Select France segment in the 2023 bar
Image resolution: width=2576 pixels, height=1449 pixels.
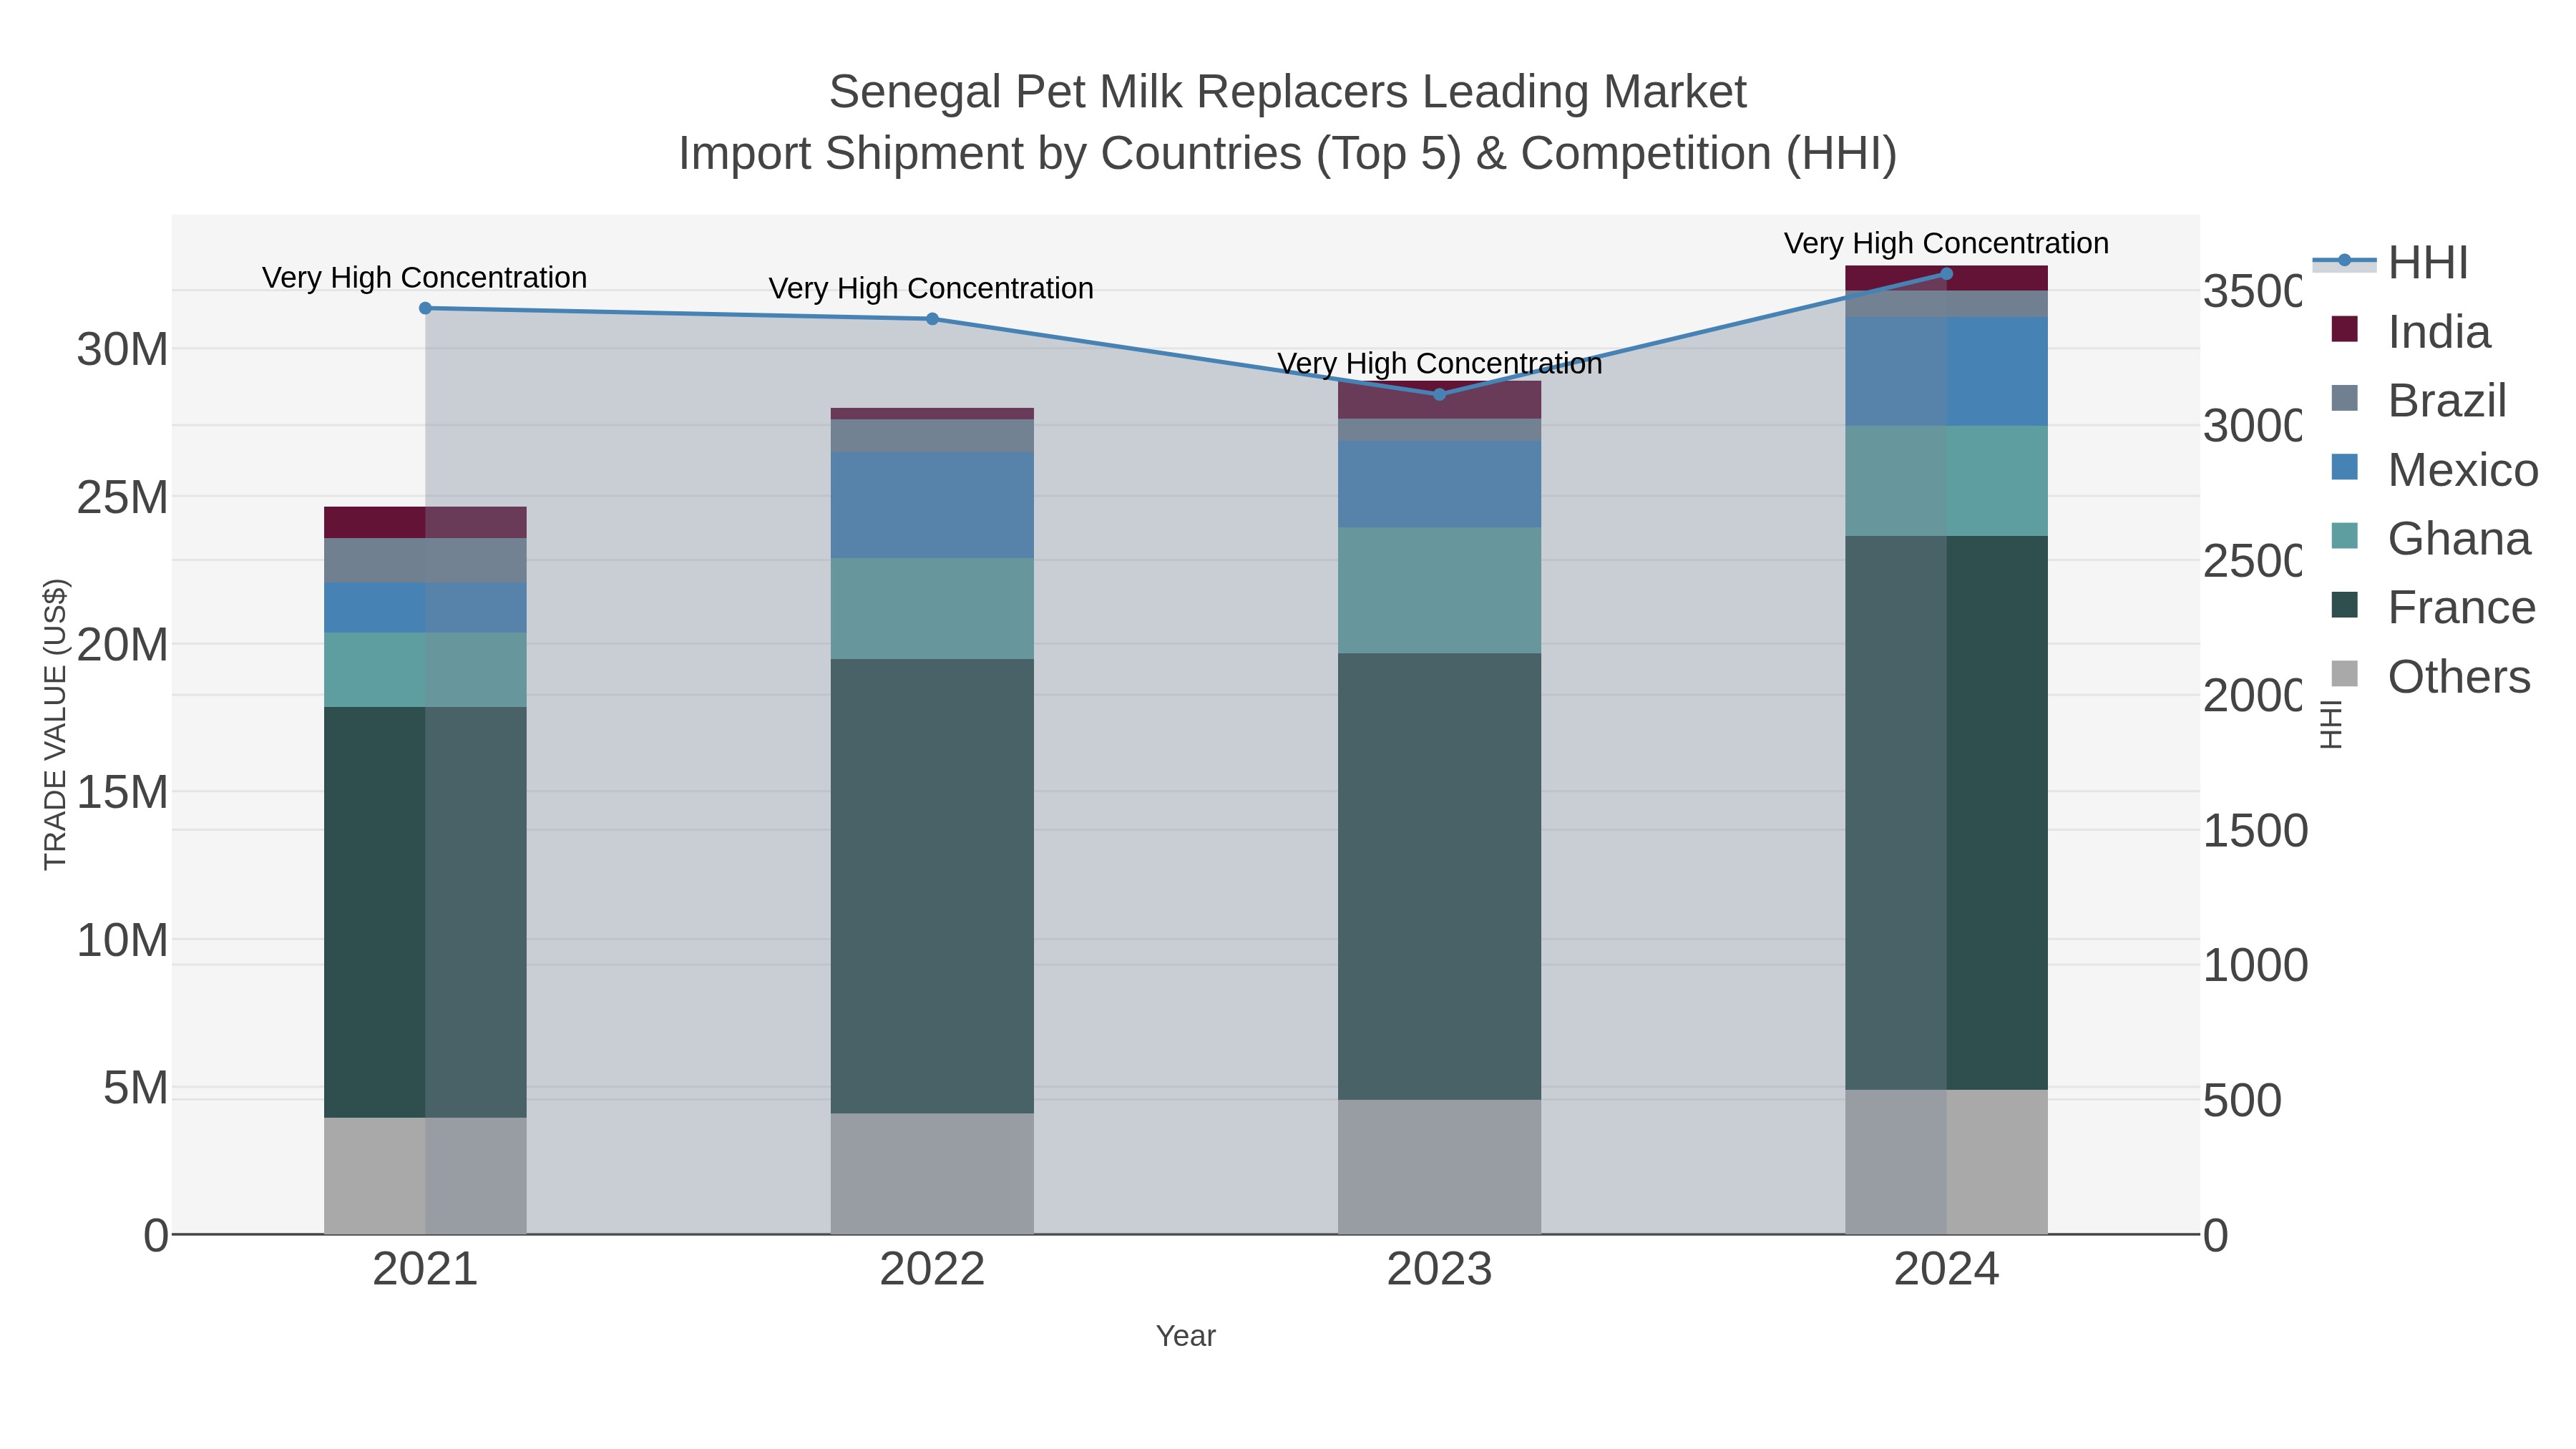click(1439, 877)
